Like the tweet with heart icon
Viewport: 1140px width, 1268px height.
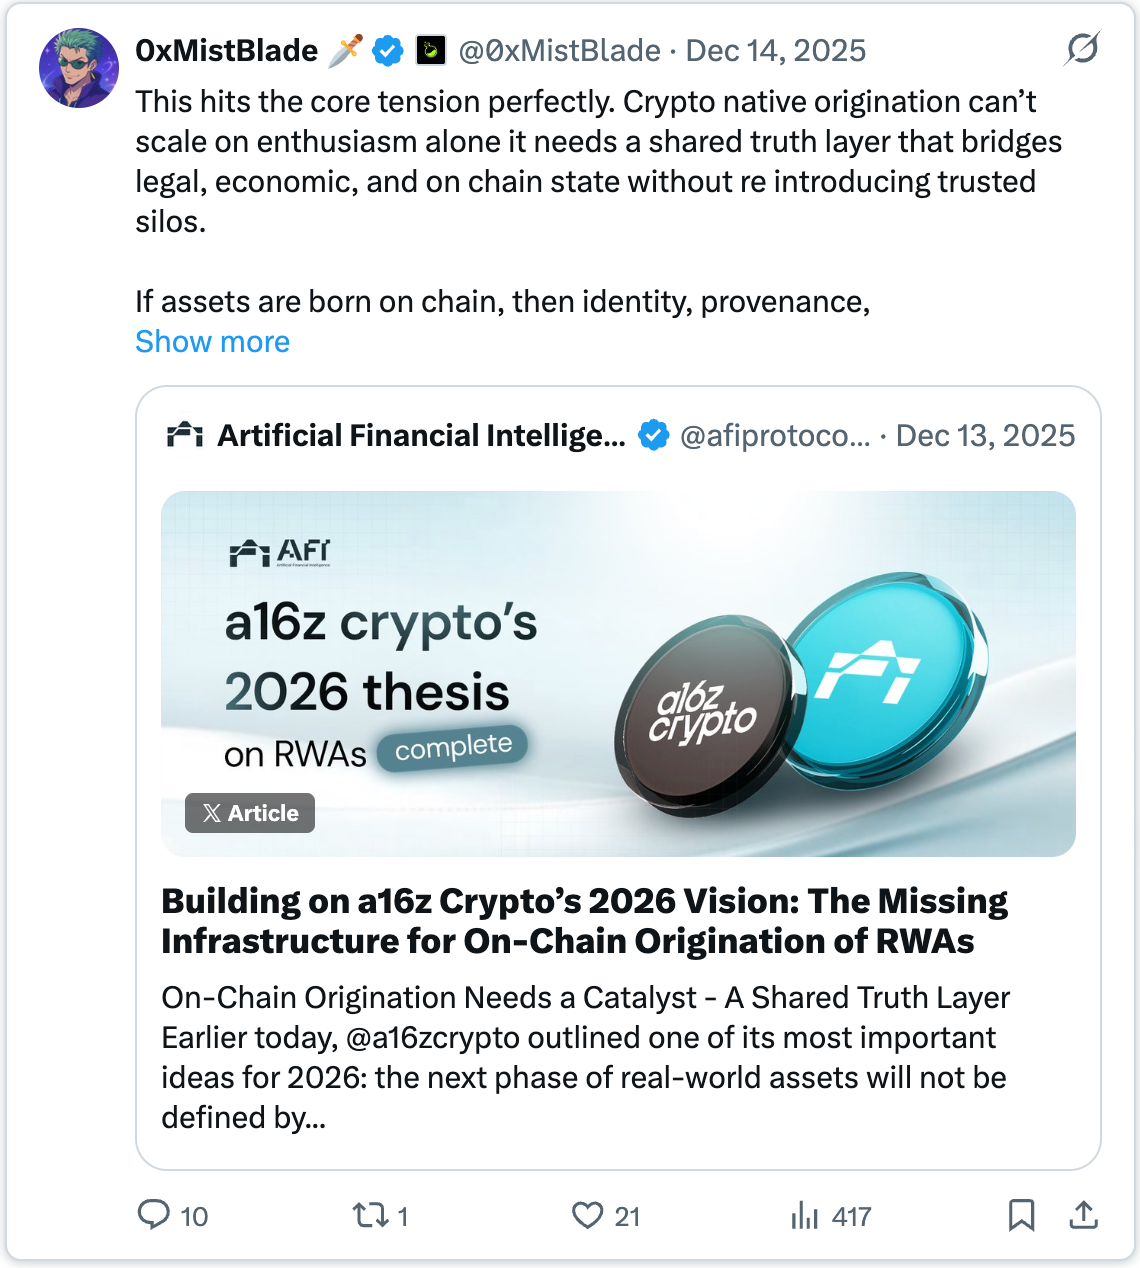coord(587,1215)
